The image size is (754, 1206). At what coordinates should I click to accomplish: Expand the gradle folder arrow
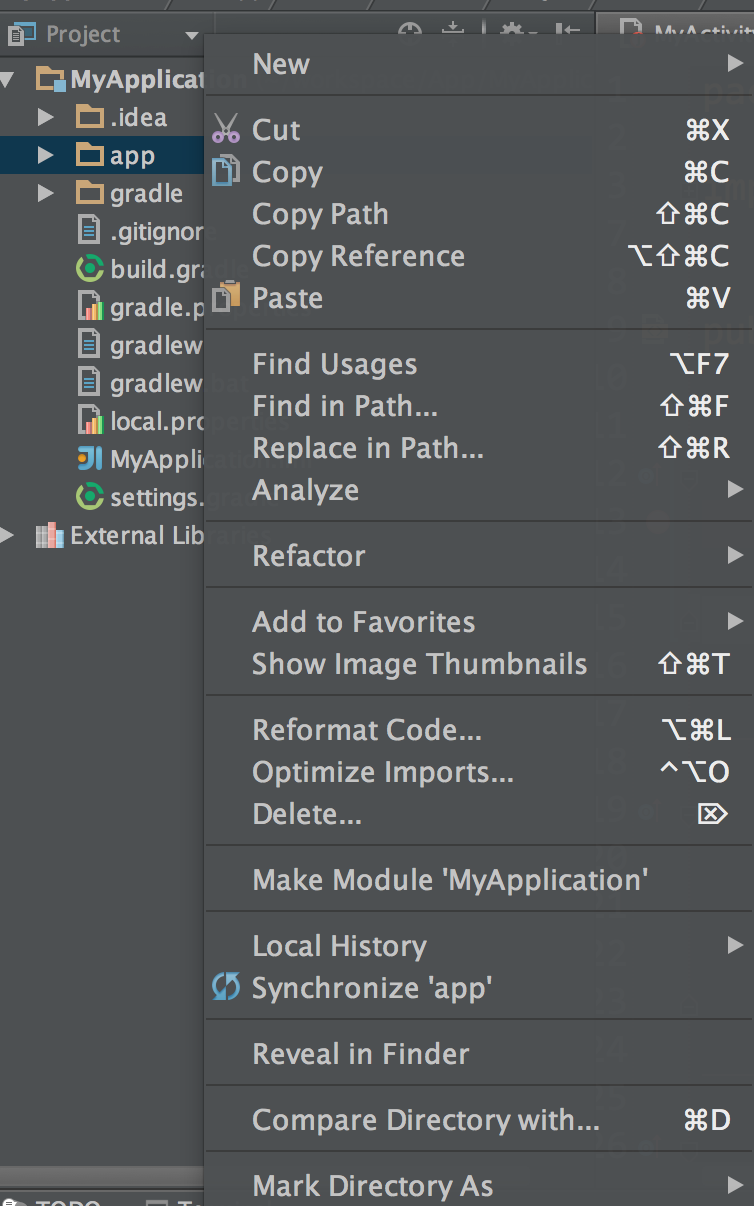pyautogui.click(x=45, y=193)
